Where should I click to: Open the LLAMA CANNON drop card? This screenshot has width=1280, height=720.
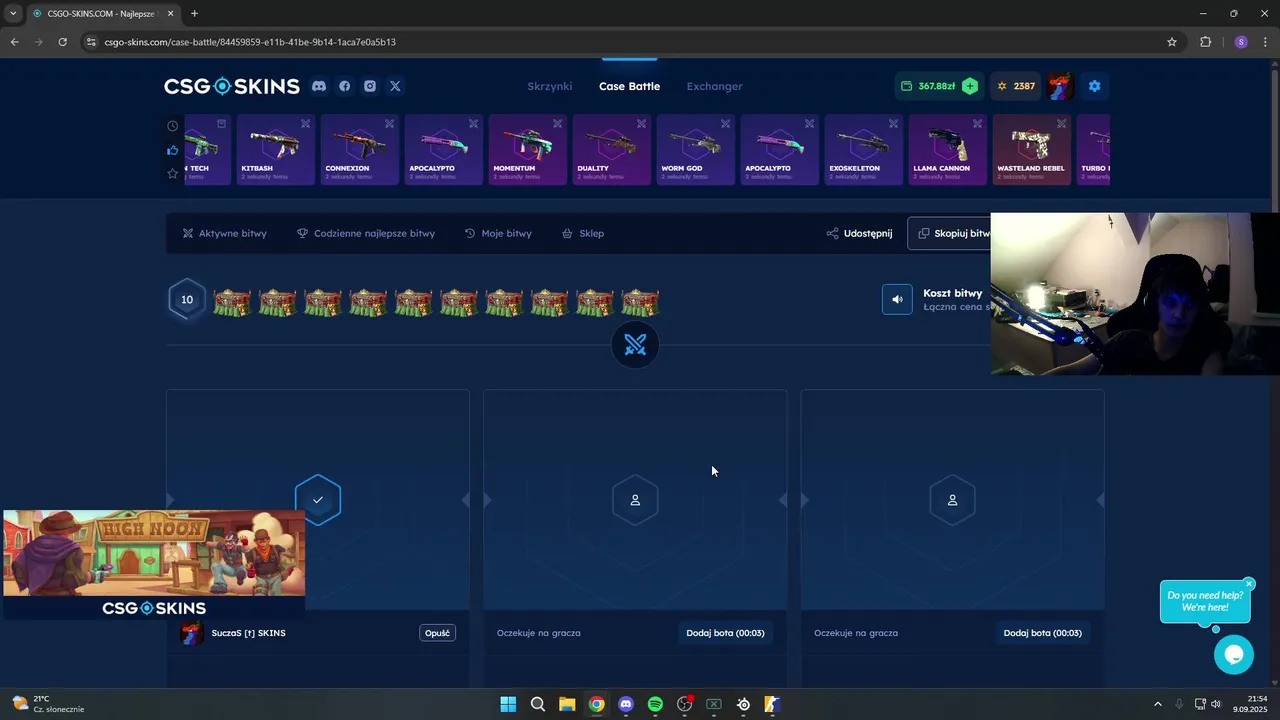pyautogui.click(x=946, y=150)
